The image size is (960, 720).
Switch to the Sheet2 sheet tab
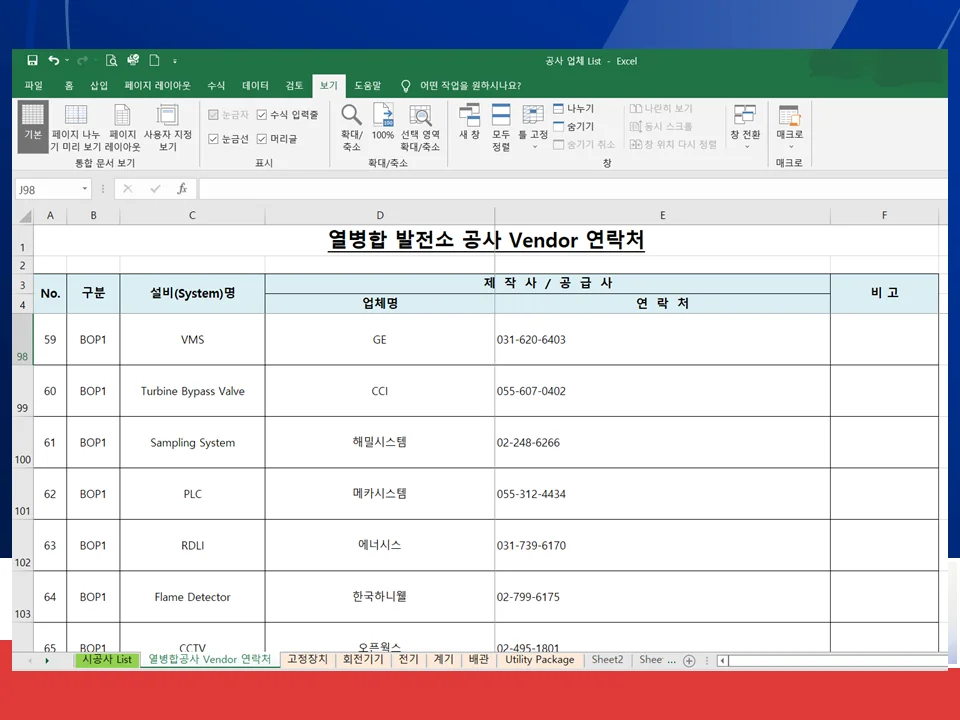point(607,659)
